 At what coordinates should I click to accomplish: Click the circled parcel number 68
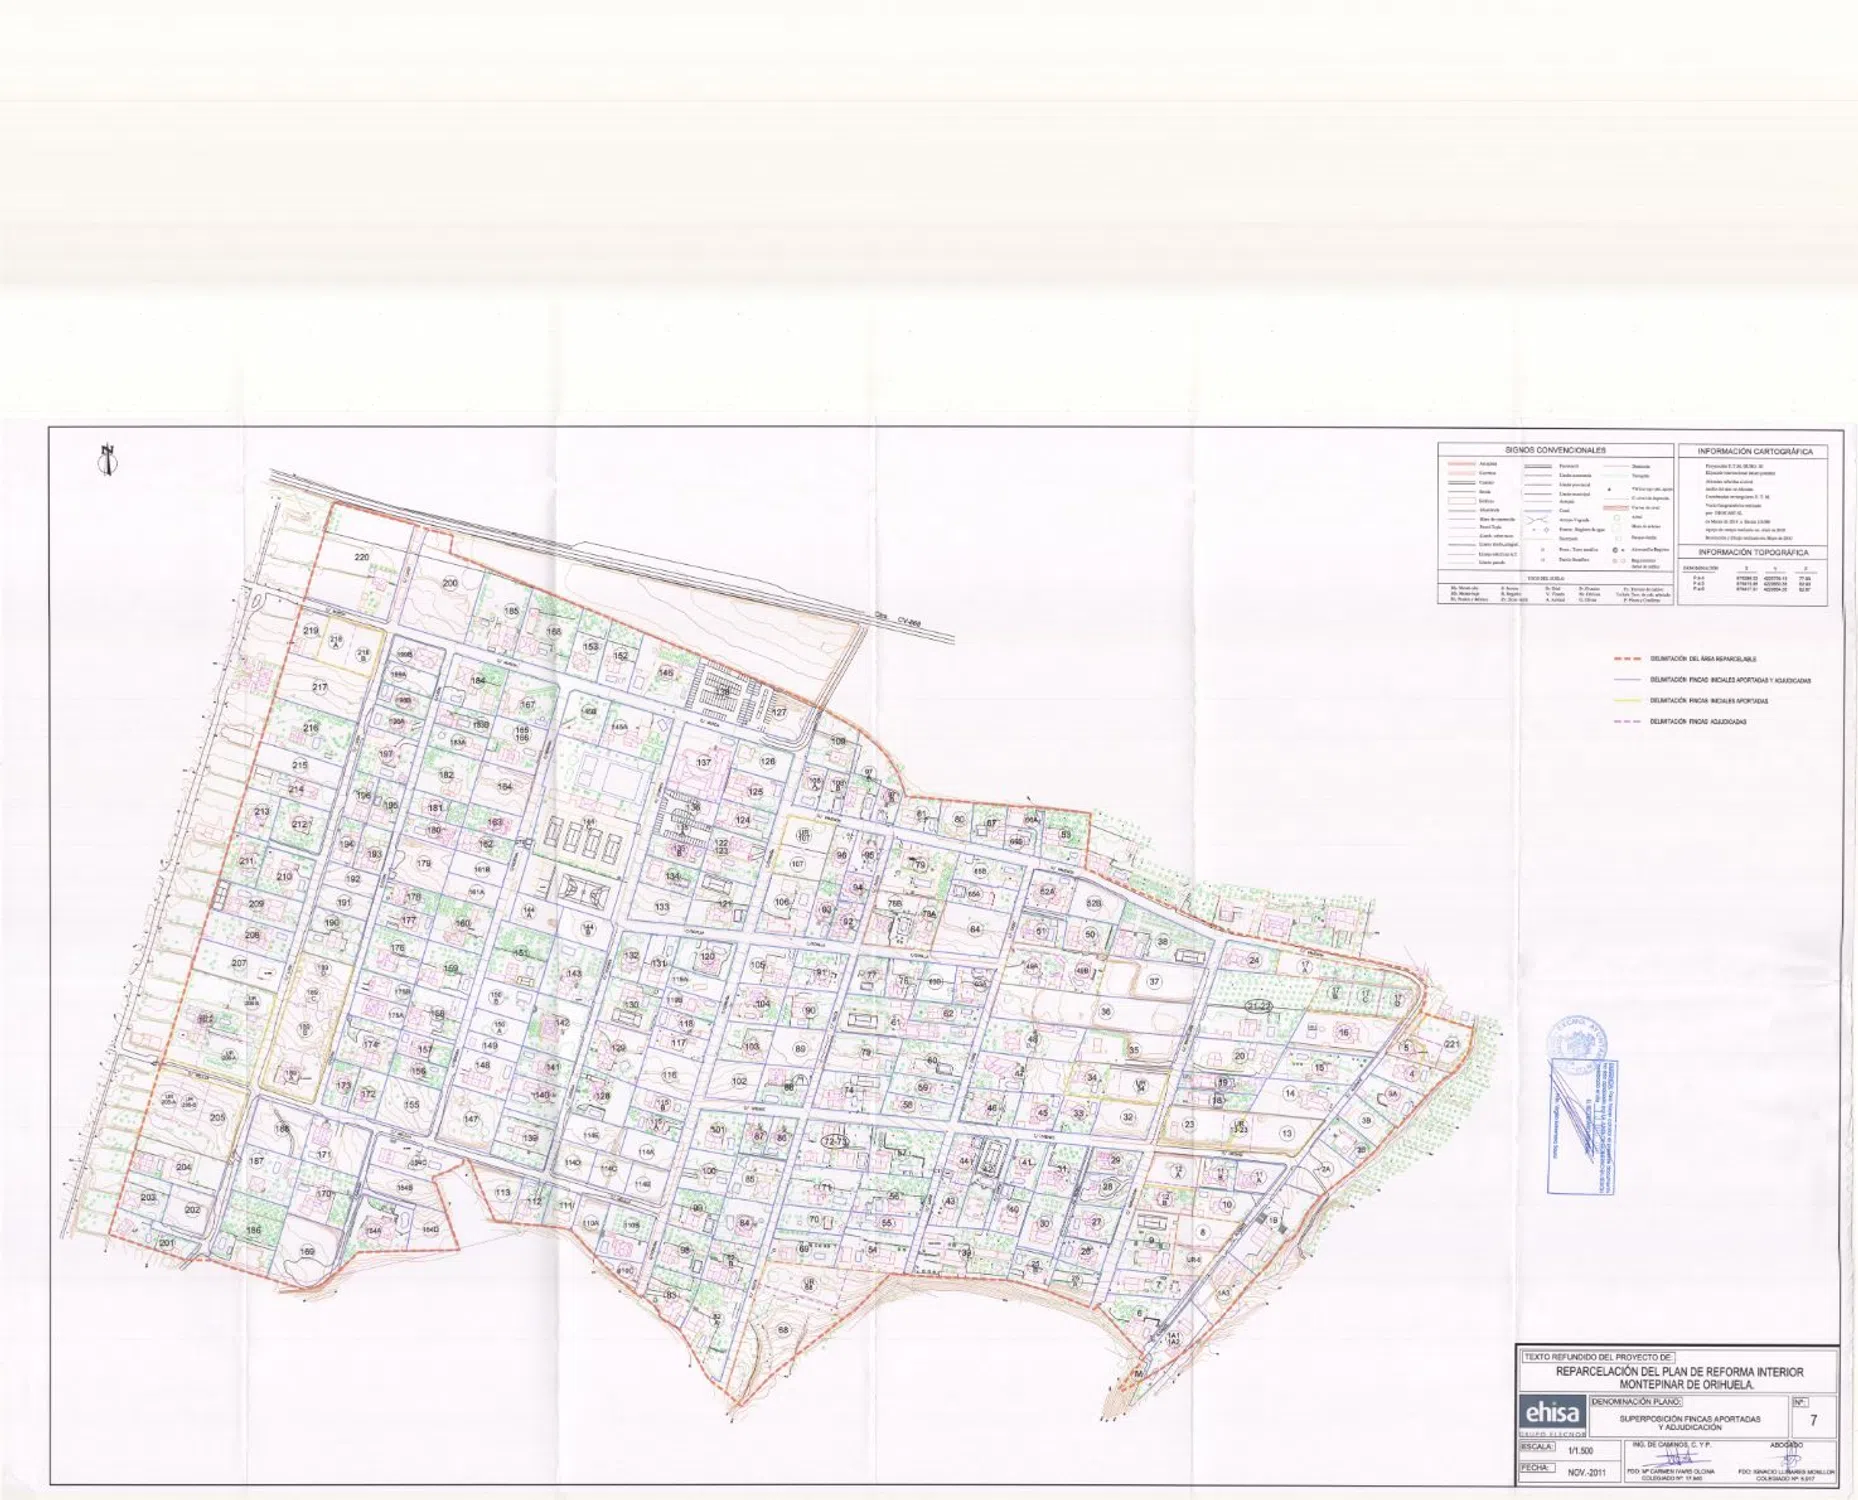pos(783,1330)
